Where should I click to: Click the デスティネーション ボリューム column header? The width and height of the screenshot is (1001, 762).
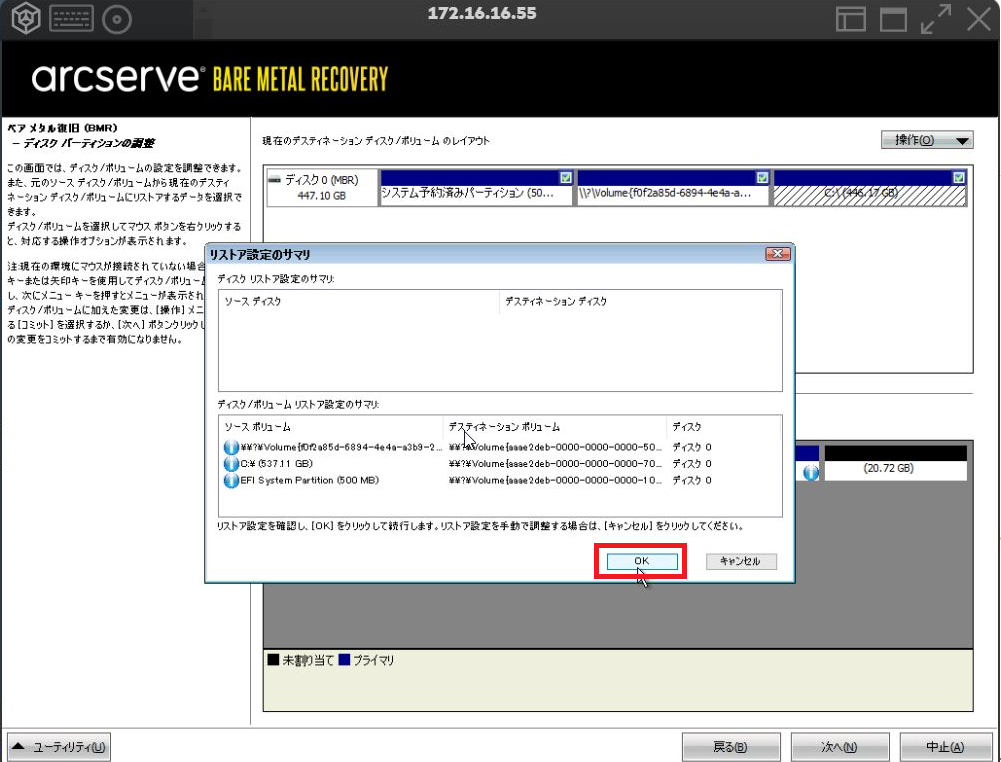553,427
